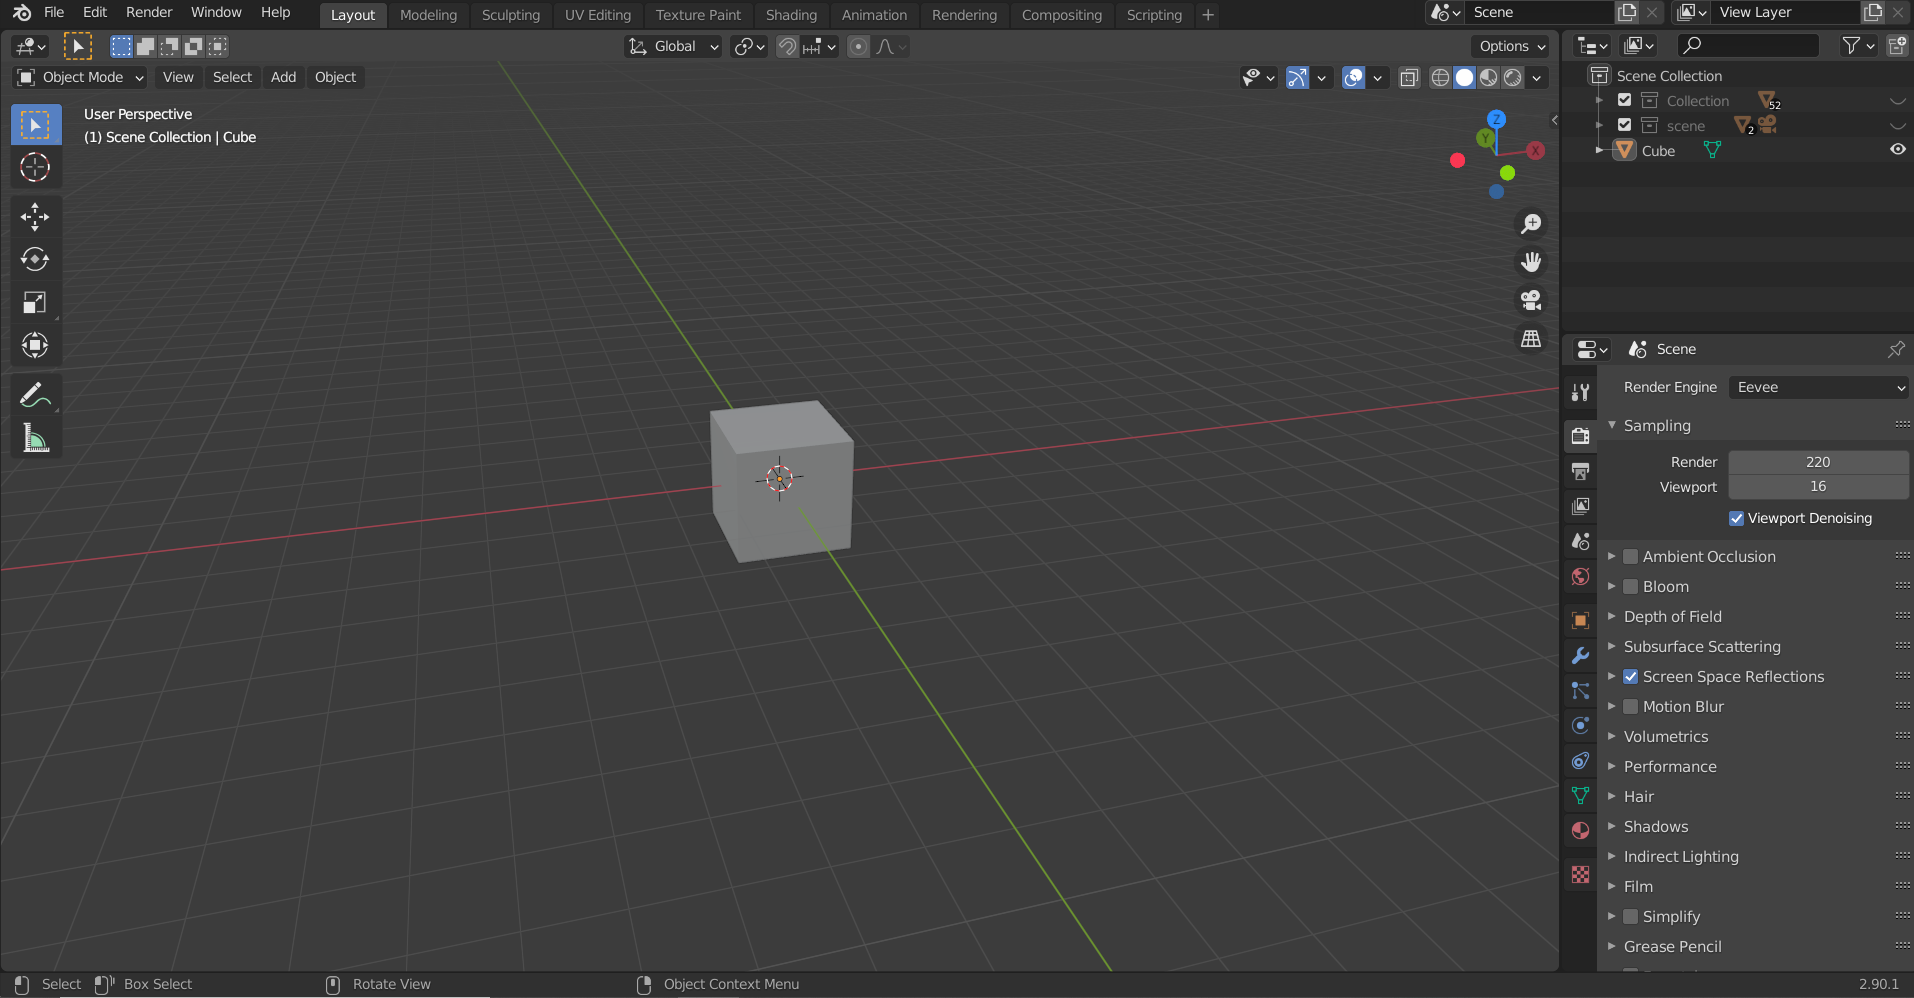Screen dimensions: 1914x998
Task: Click the outliner search field
Action: click(1748, 45)
